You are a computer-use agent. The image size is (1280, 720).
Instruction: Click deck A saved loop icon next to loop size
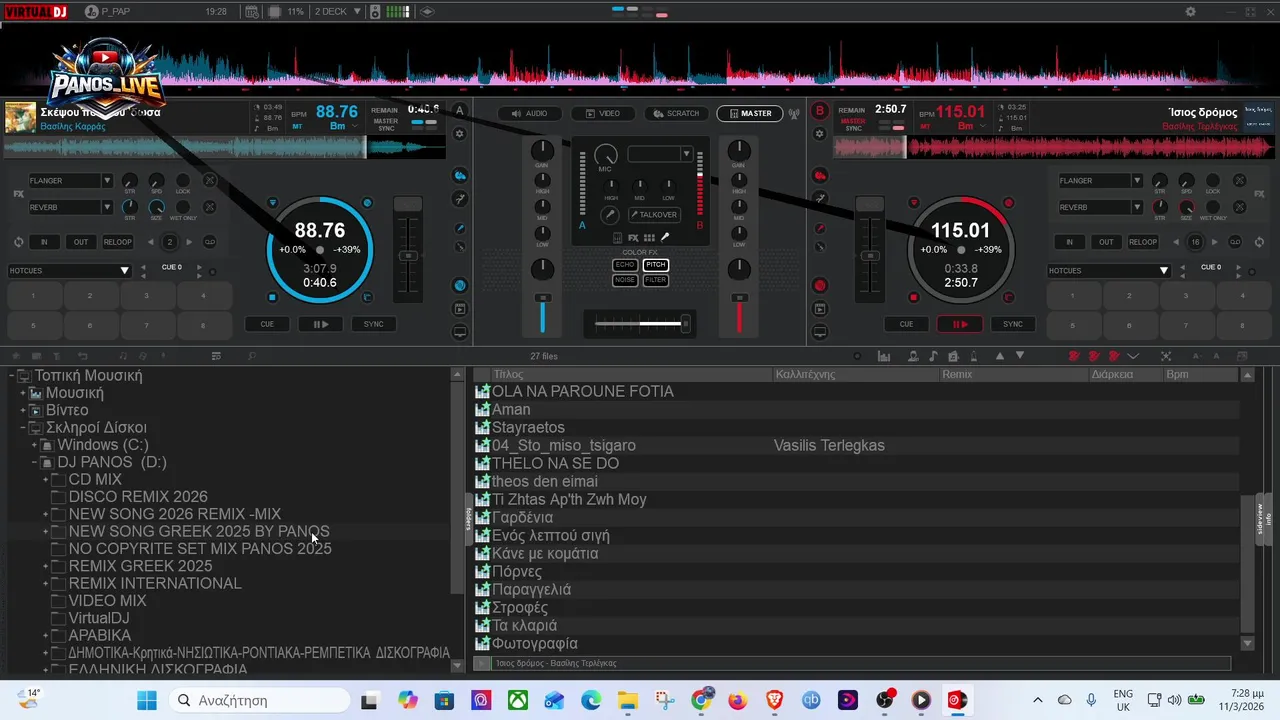(210, 242)
